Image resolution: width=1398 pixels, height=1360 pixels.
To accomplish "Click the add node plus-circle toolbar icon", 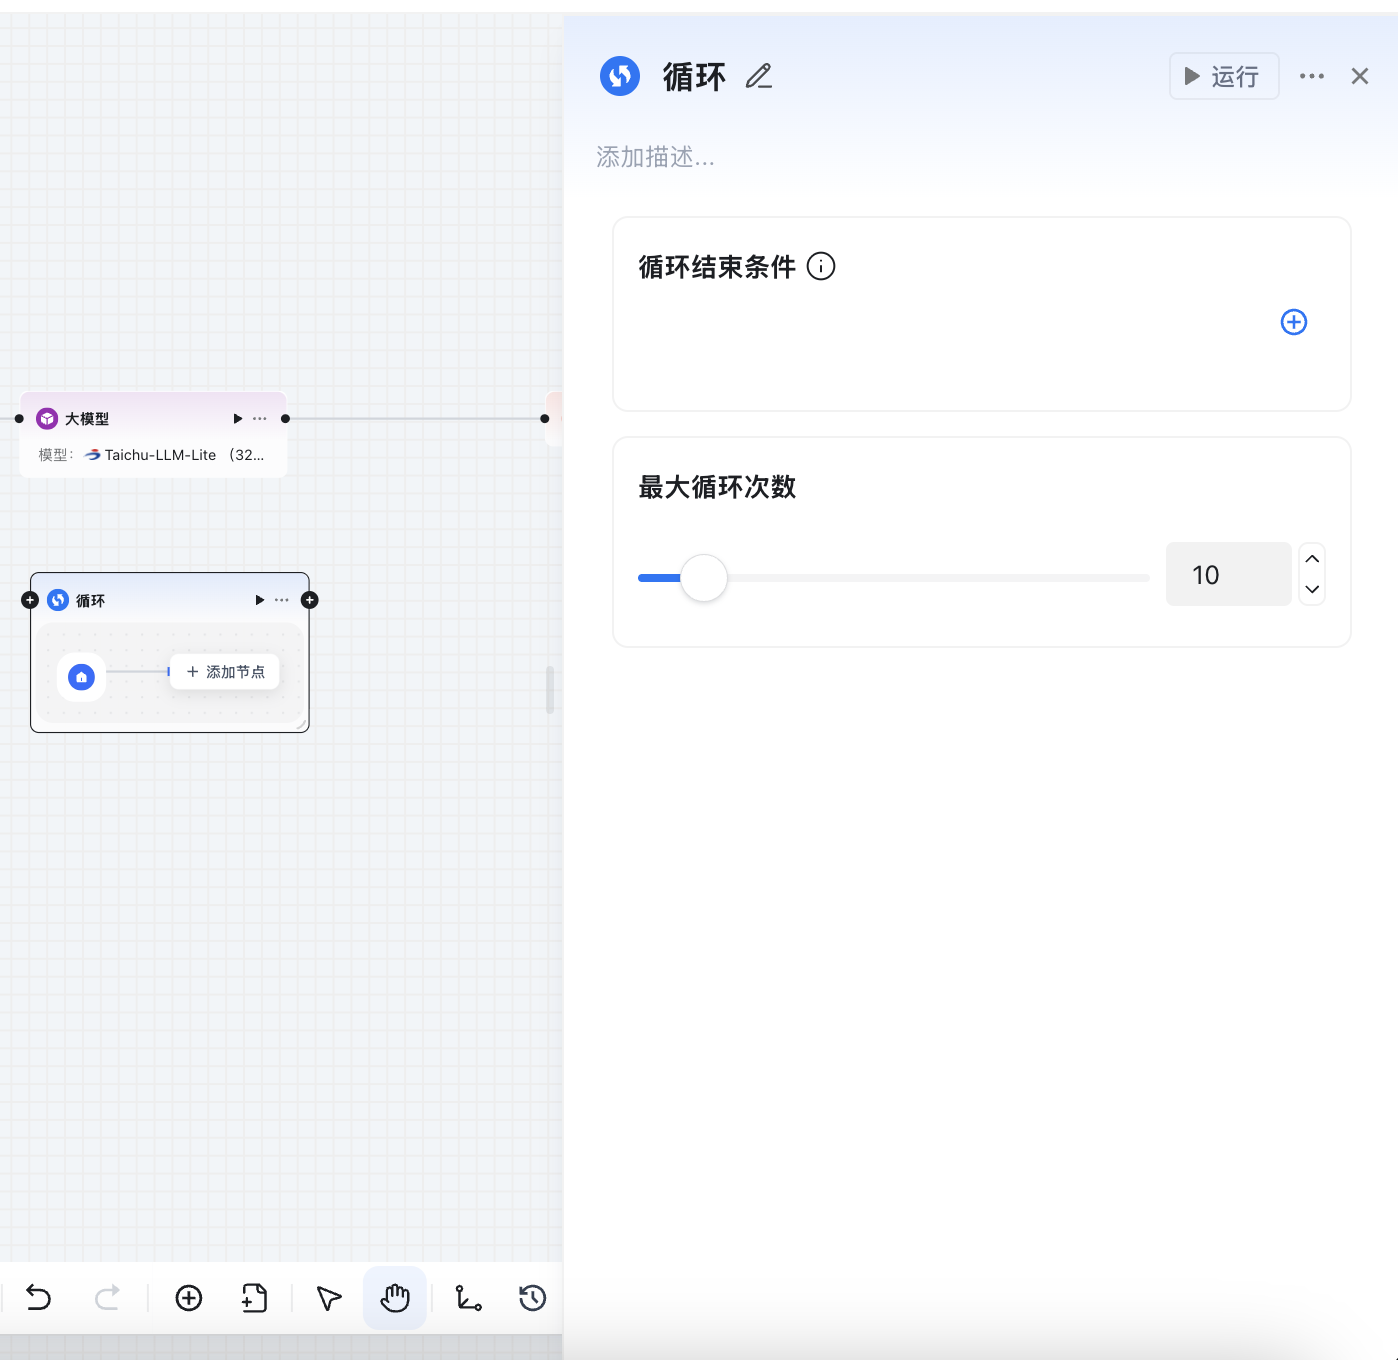I will (189, 1298).
